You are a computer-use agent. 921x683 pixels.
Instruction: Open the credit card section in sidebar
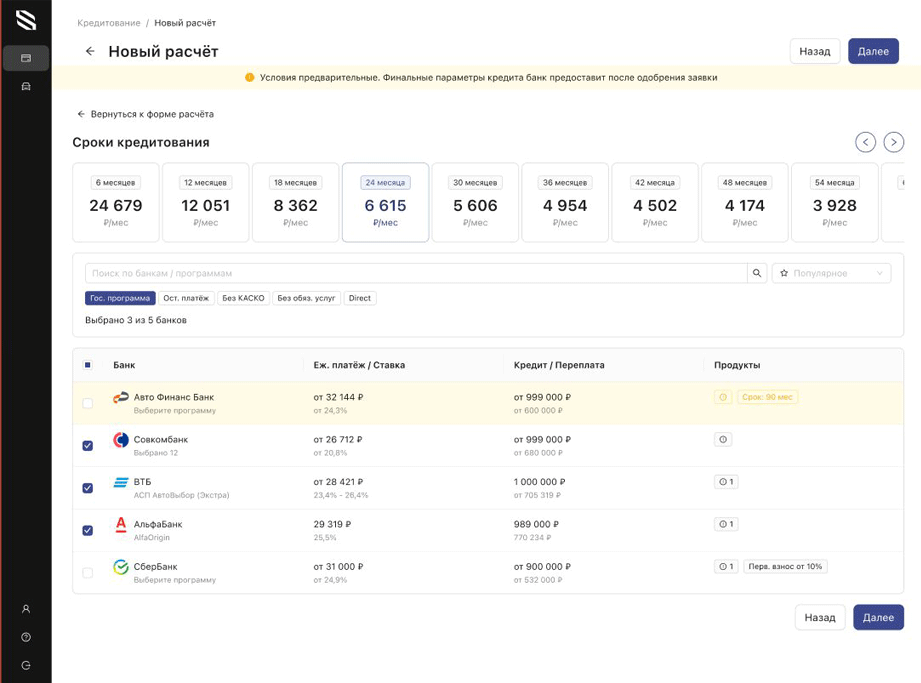tap(26, 58)
